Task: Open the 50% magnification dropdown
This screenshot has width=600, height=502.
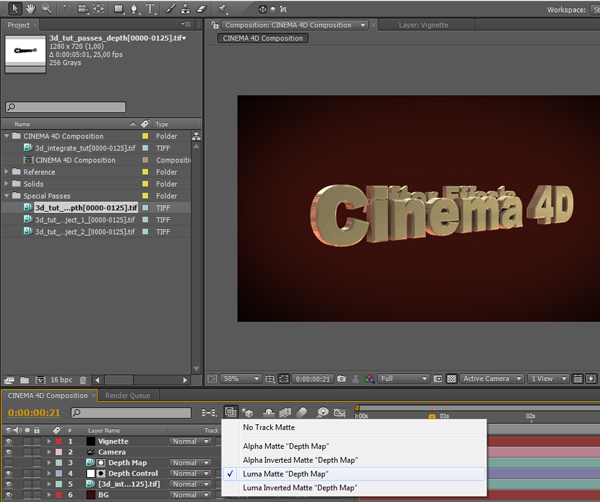Action: point(241,379)
